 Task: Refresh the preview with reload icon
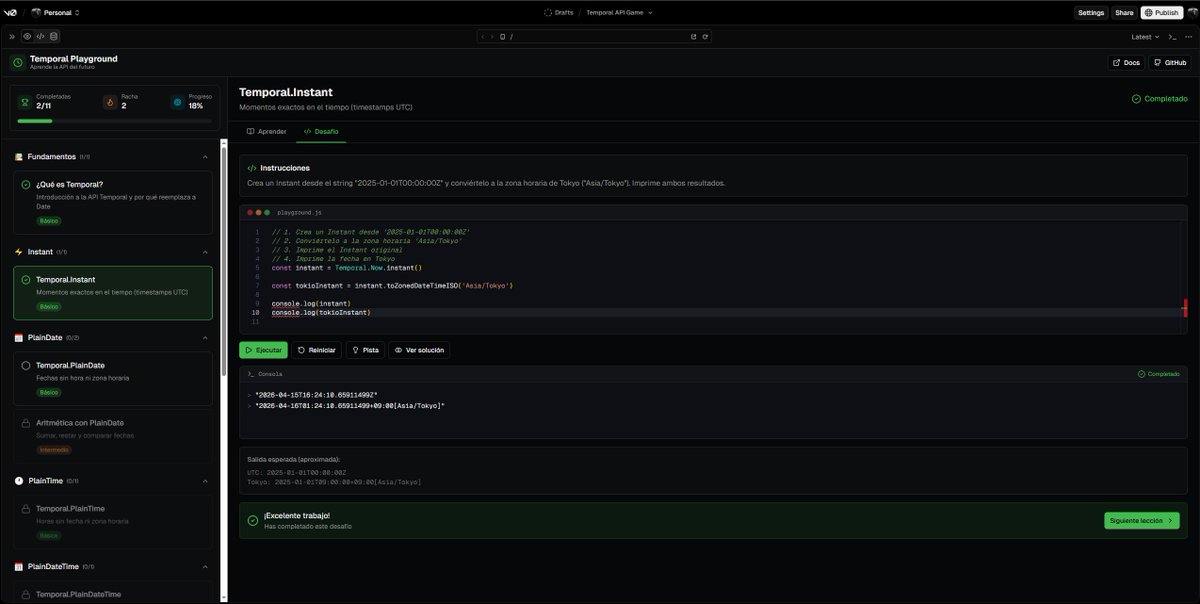pos(706,36)
